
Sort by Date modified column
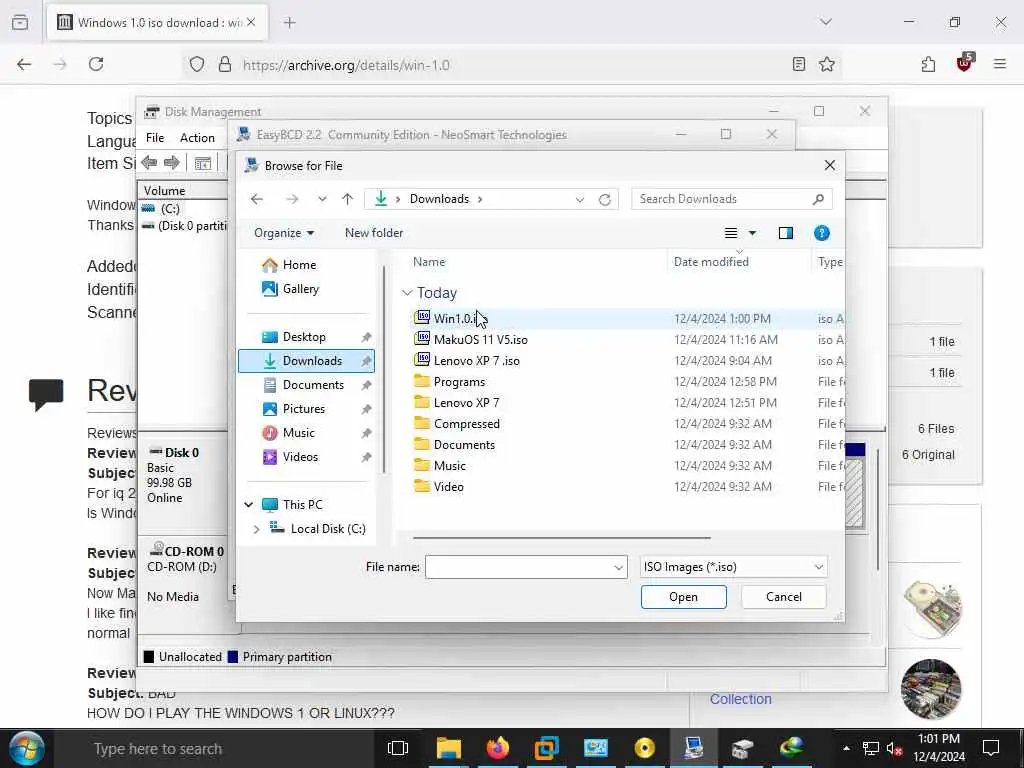click(711, 262)
